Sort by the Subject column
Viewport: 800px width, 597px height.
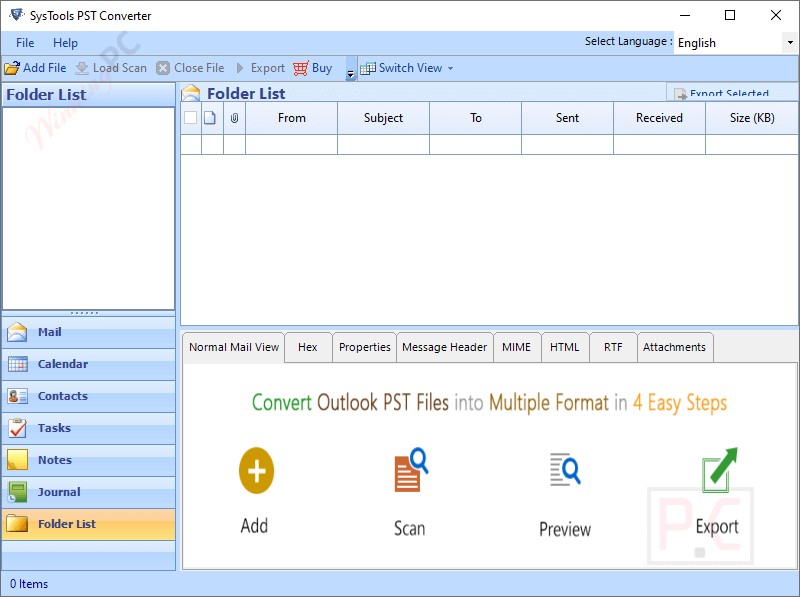pos(383,118)
